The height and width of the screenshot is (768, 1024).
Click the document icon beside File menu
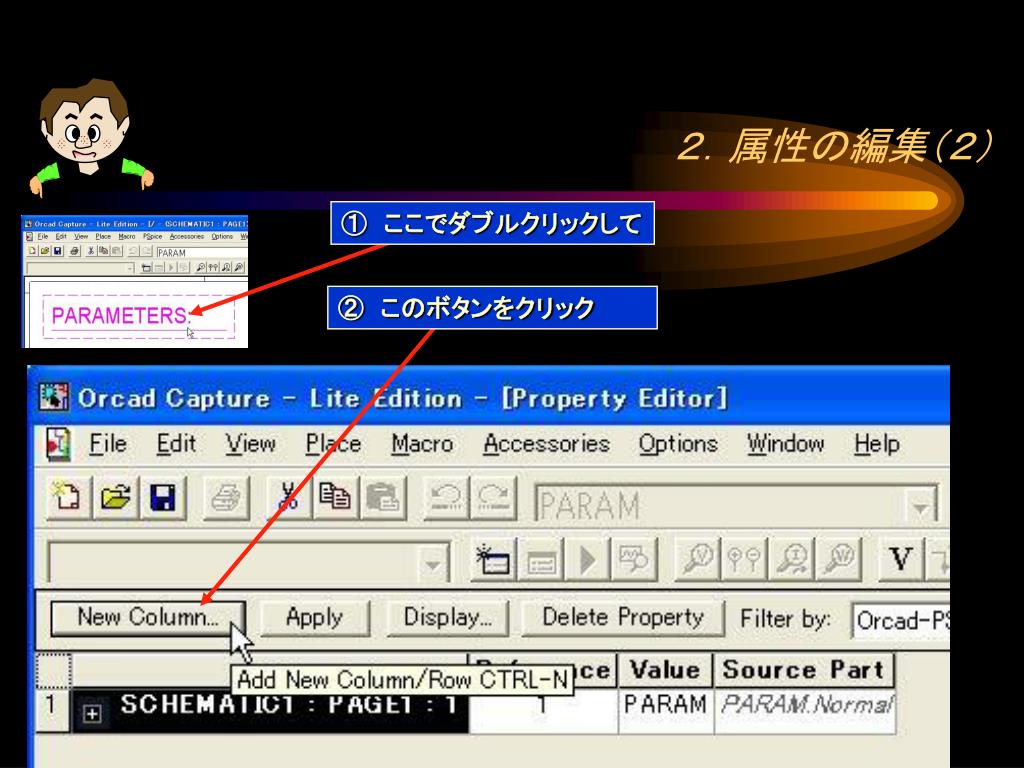click(58, 445)
